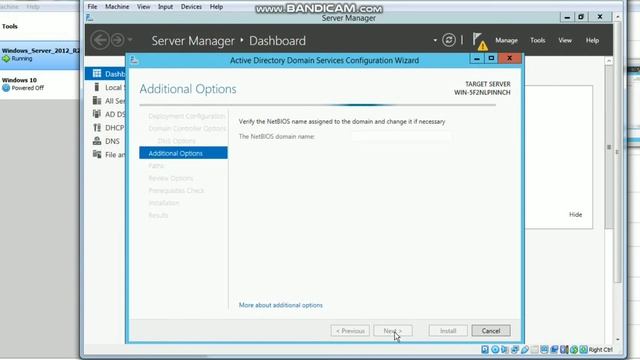Click the hard disk activity status icon
Screen dimensions: 640x360
(485, 349)
